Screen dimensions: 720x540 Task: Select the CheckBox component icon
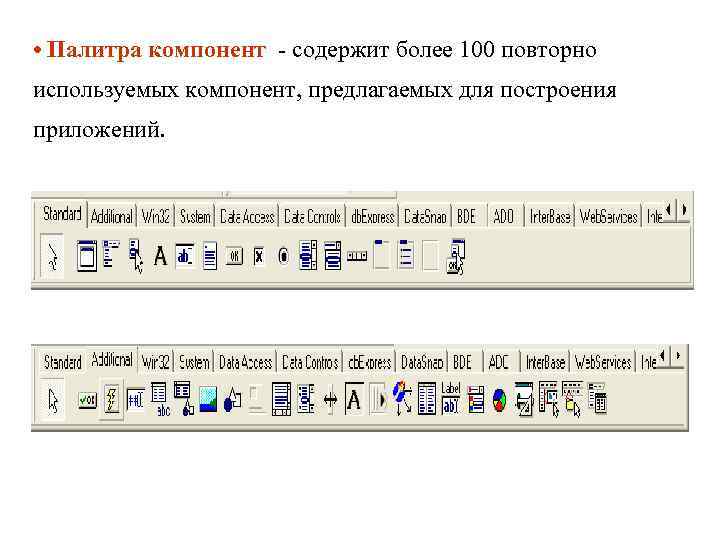[x=259, y=256]
